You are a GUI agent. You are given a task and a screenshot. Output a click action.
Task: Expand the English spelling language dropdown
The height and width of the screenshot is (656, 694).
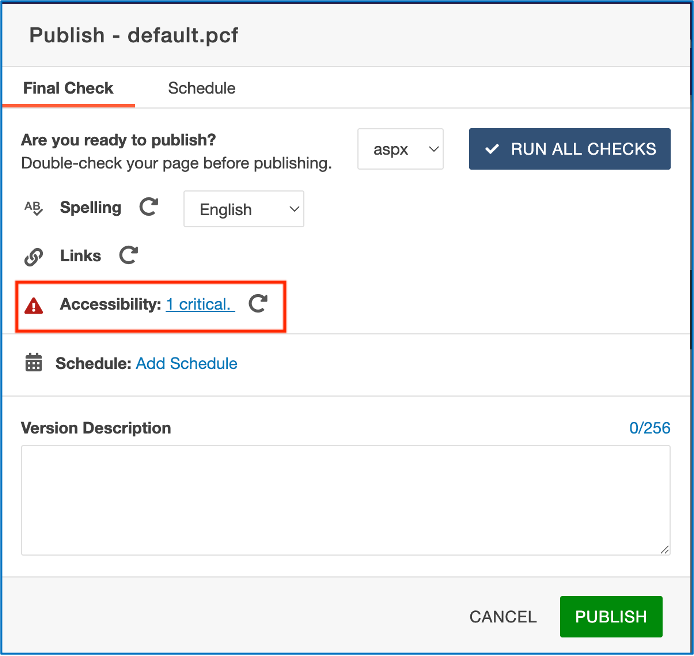tap(243, 209)
